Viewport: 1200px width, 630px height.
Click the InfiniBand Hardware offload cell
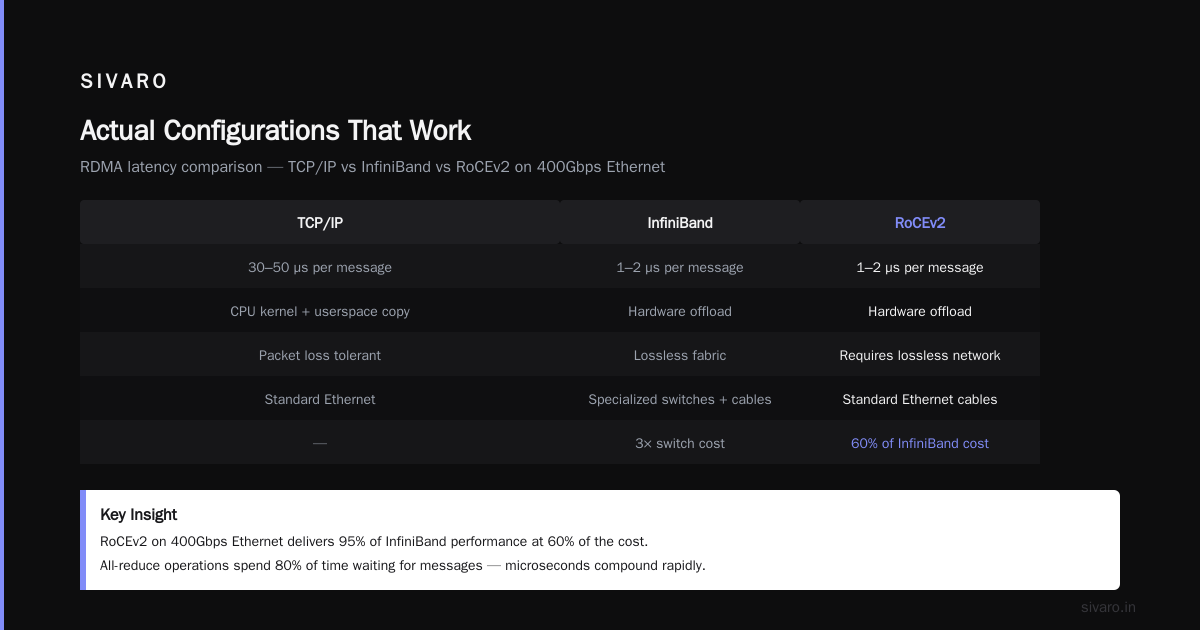680,311
